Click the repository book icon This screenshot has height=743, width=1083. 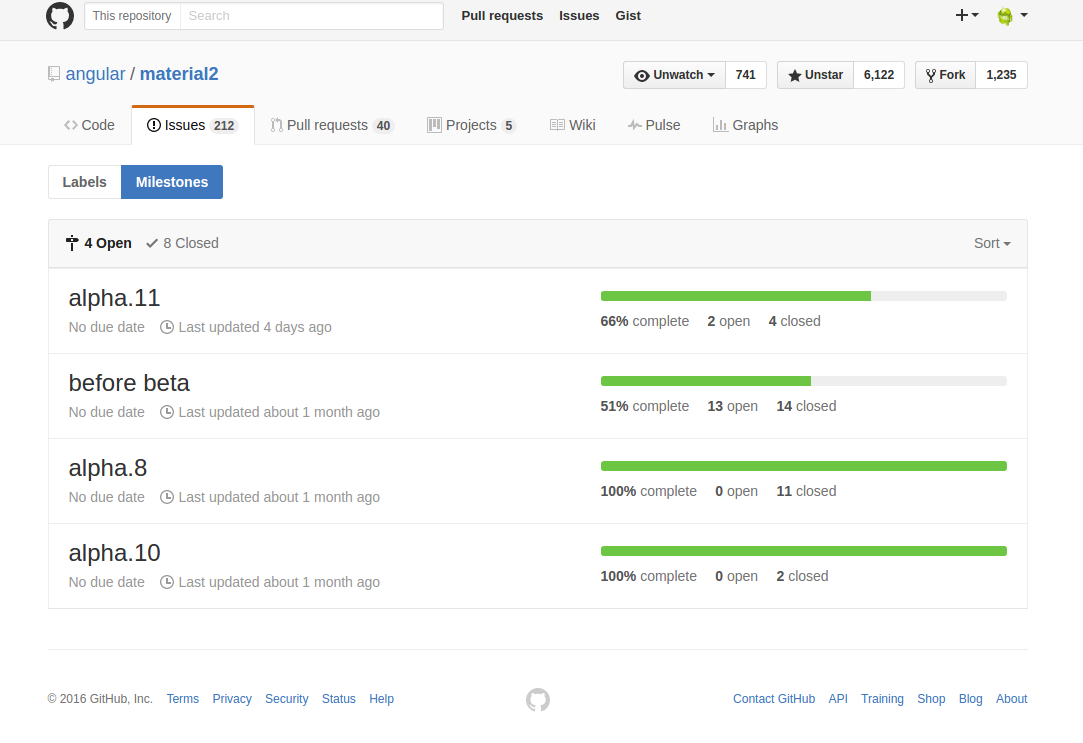click(54, 74)
